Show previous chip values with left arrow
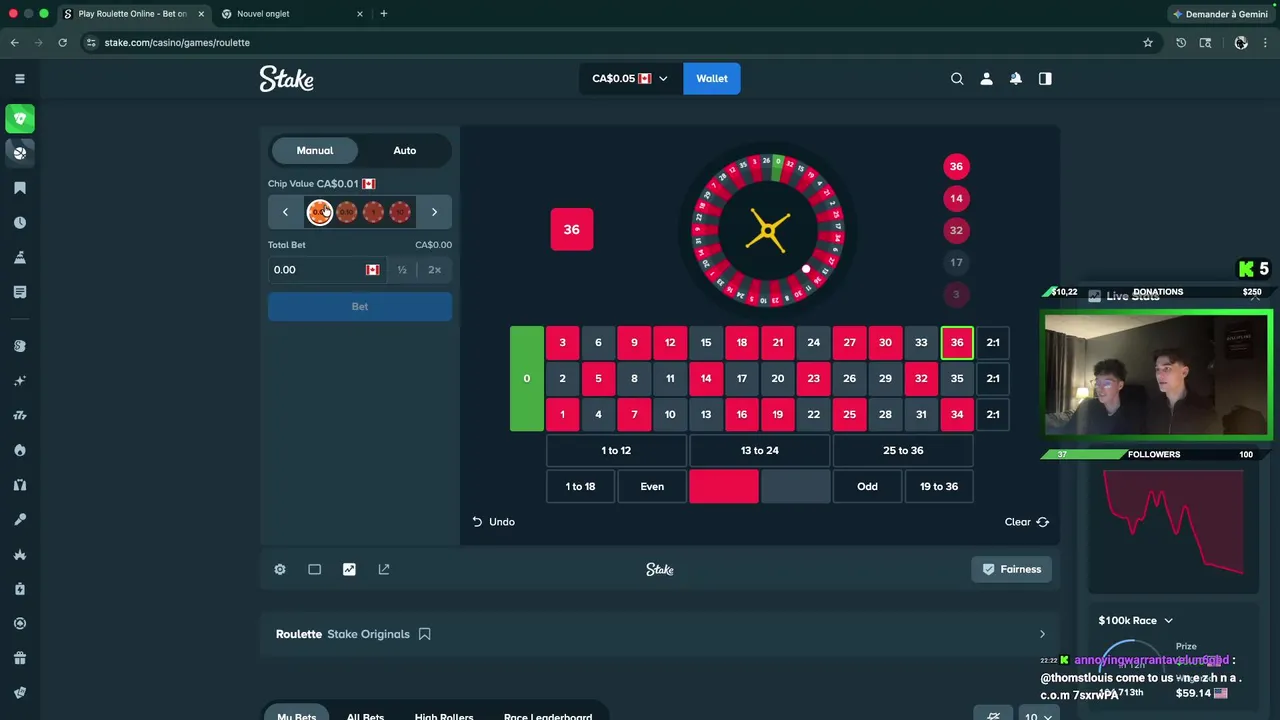Viewport: 1280px width, 720px height. (x=285, y=212)
